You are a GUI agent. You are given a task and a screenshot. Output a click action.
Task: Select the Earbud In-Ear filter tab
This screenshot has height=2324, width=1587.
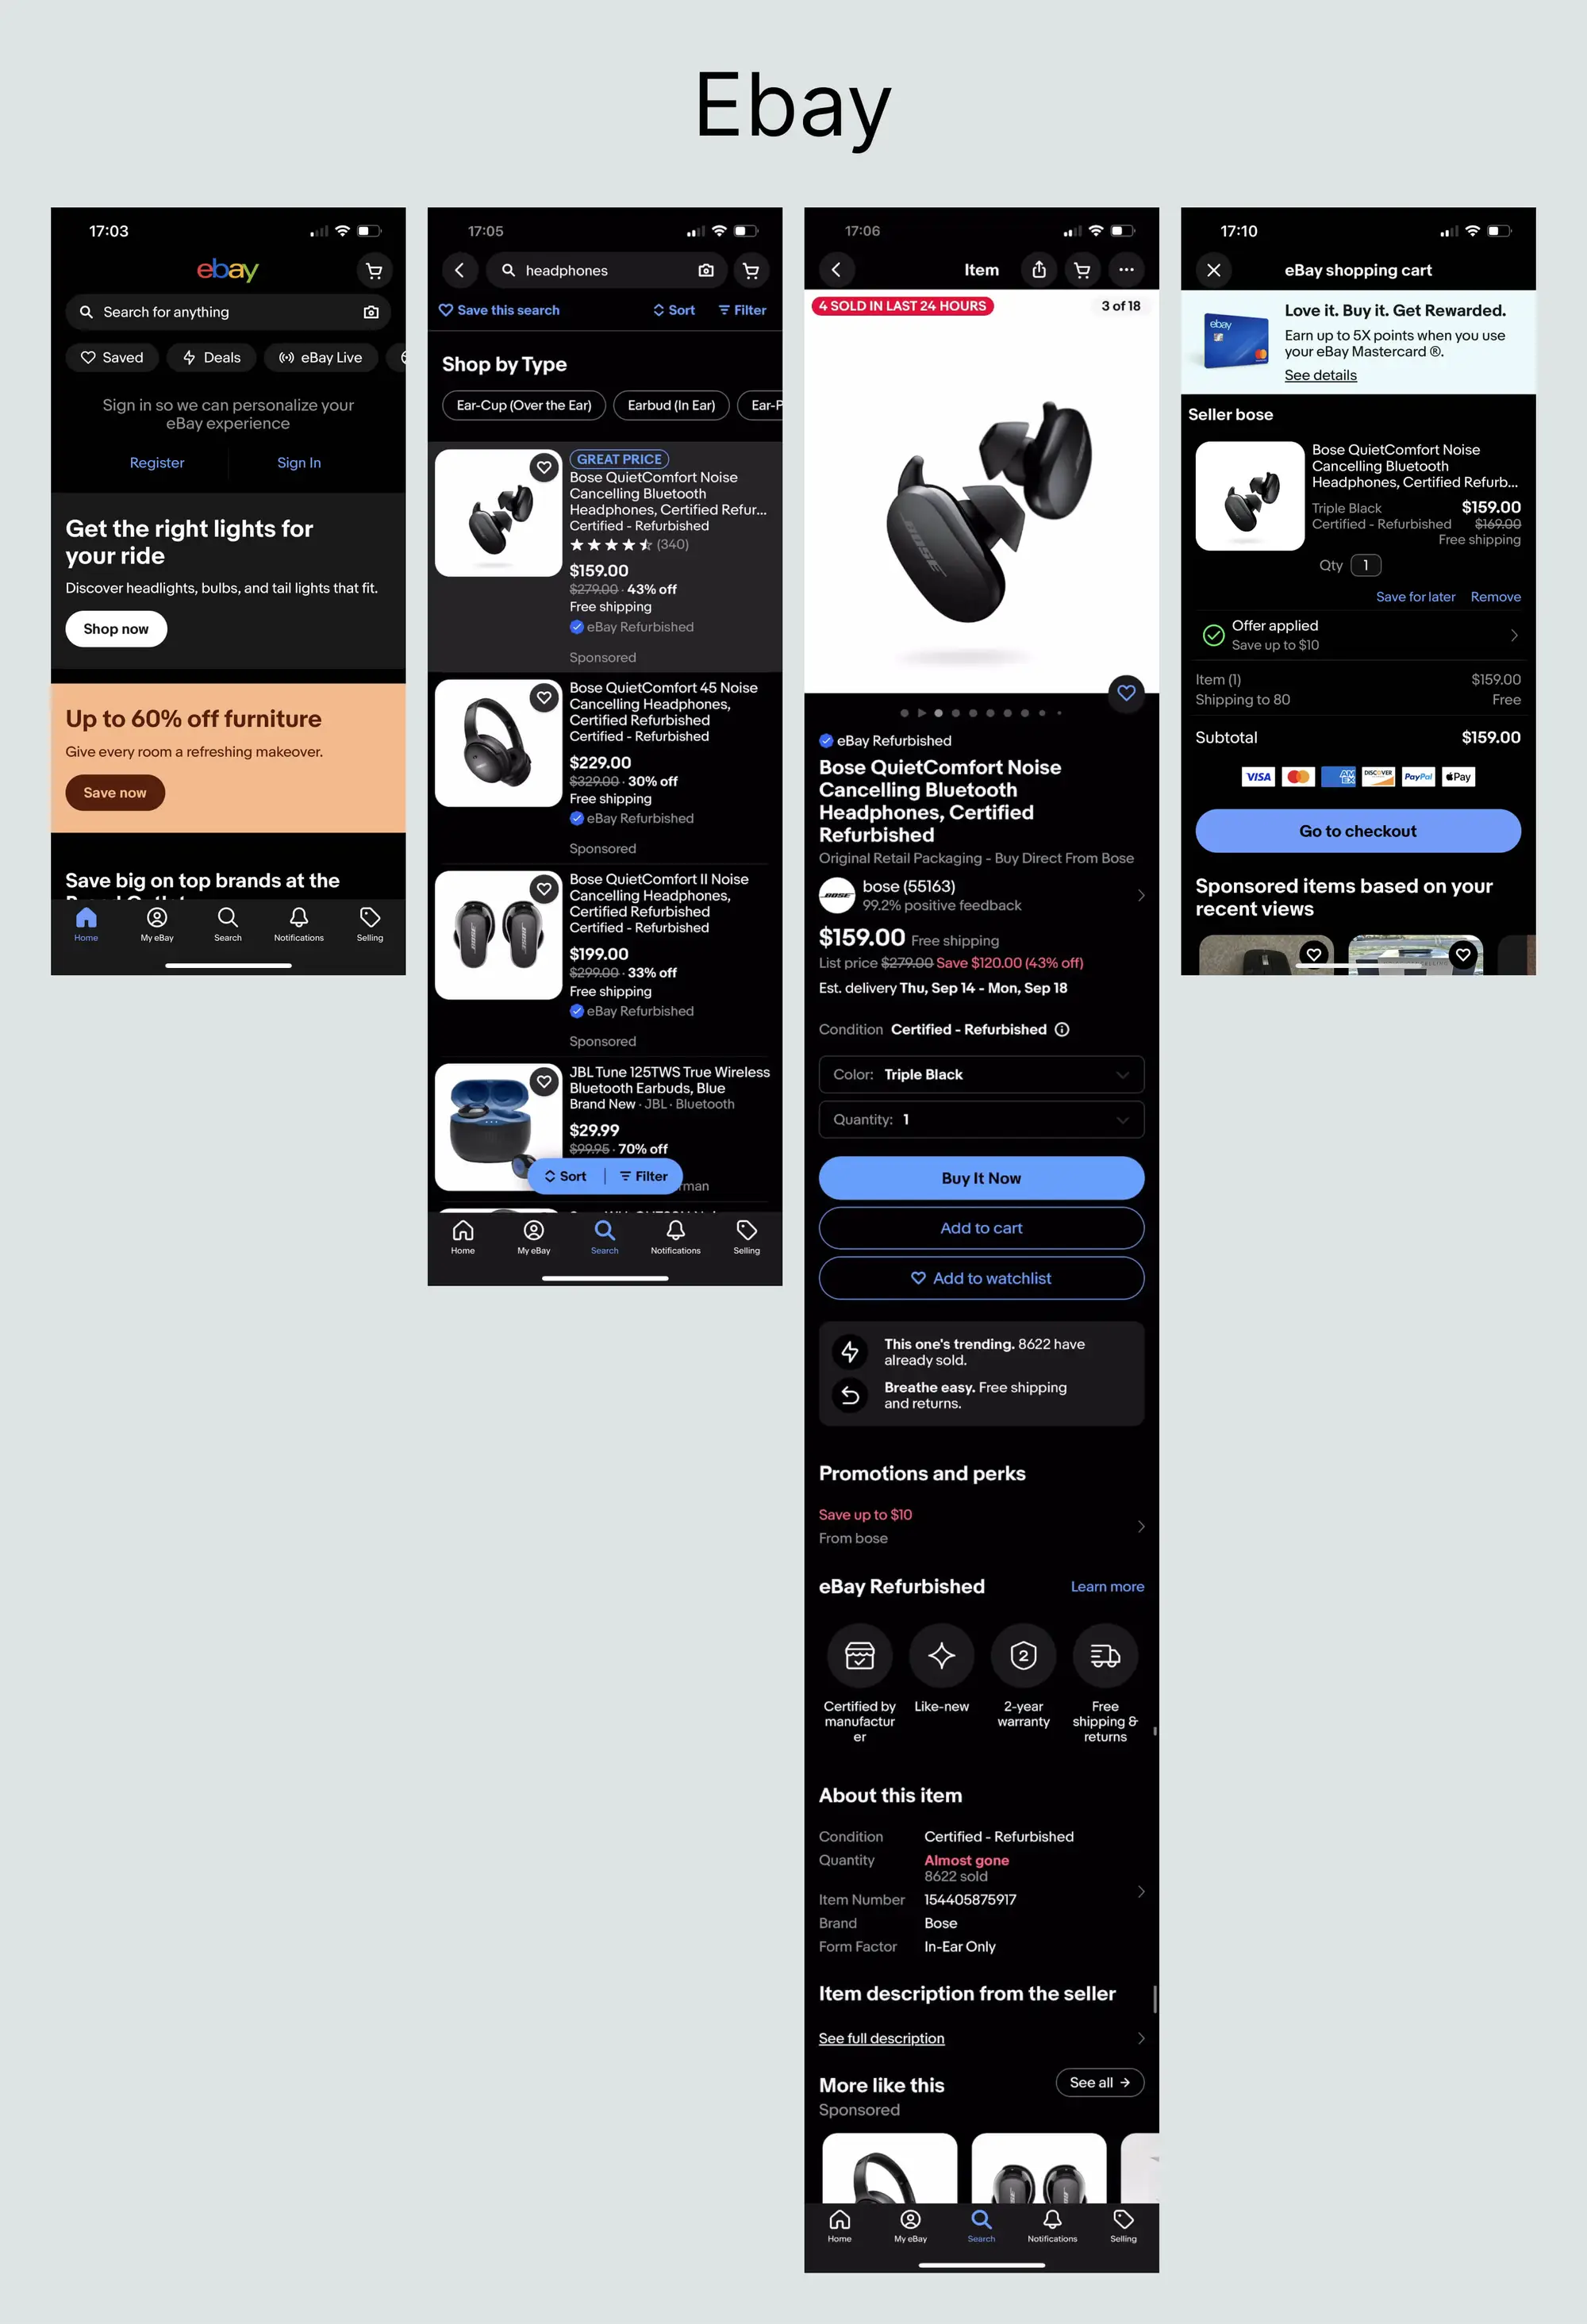coord(669,405)
